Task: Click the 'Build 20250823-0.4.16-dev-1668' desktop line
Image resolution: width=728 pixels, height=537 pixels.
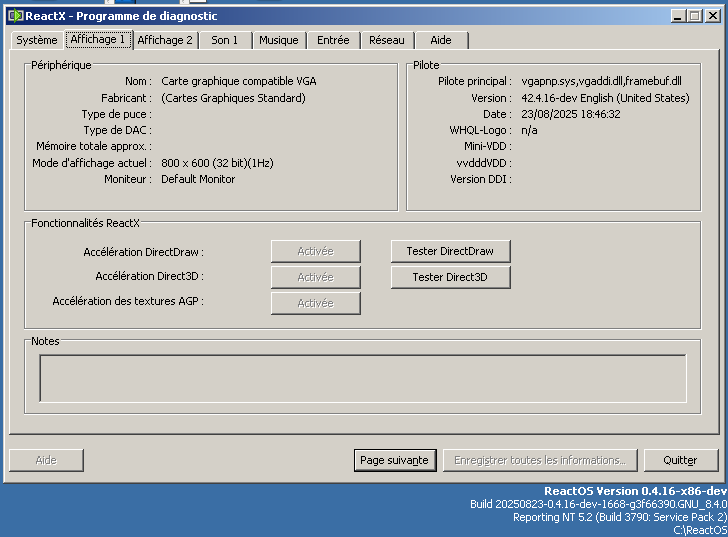Action: [598, 504]
